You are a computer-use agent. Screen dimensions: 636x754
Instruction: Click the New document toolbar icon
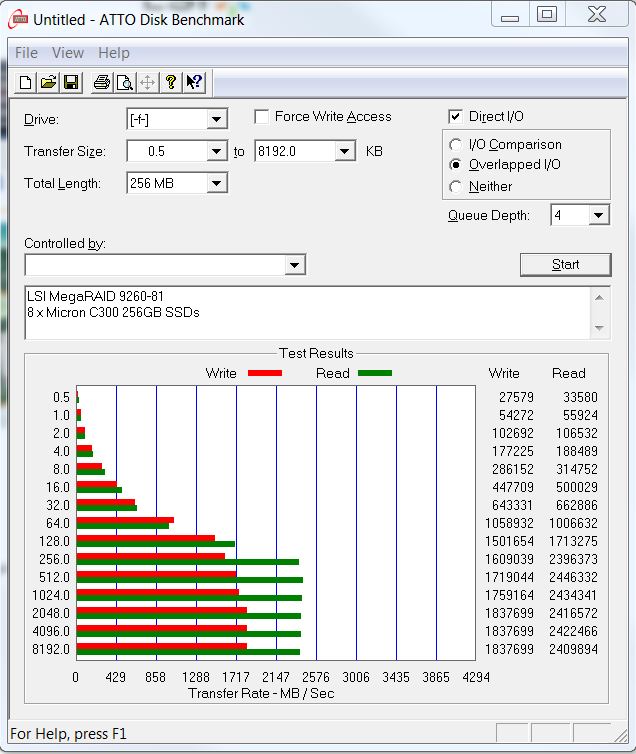coord(27,83)
